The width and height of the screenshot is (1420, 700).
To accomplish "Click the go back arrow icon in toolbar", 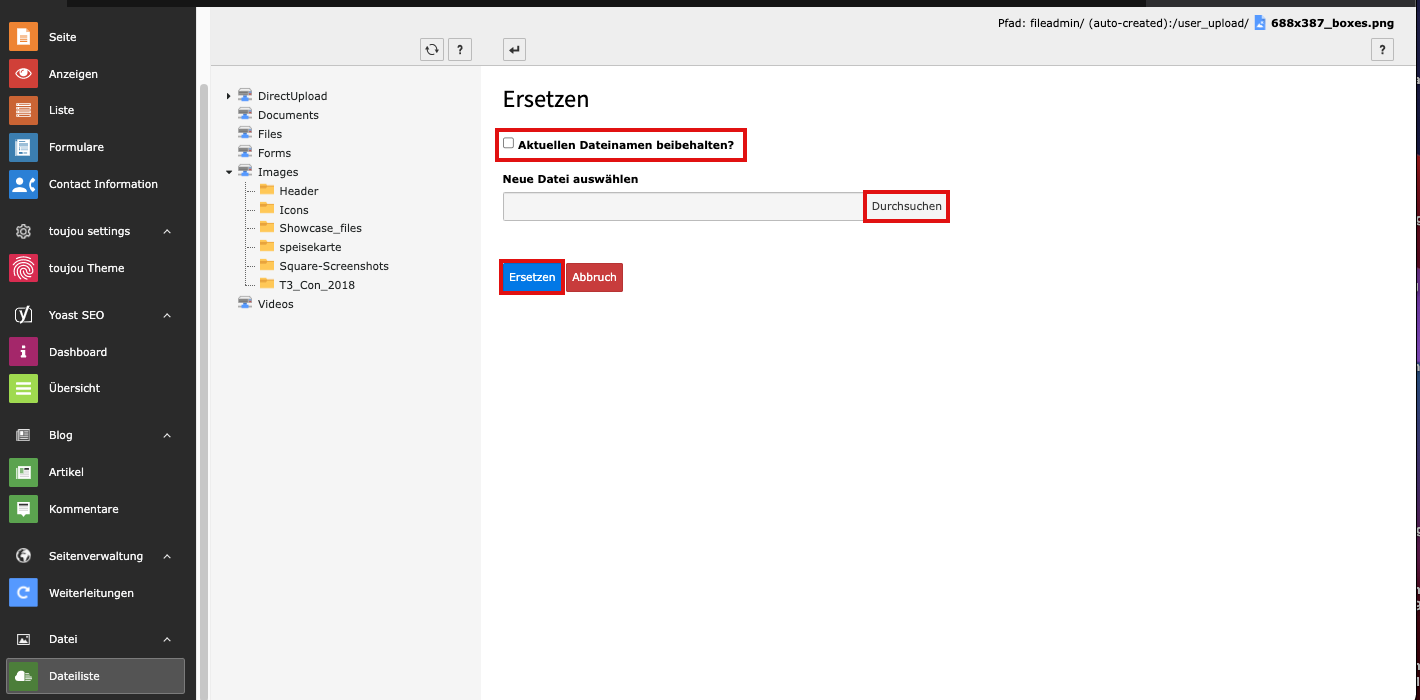I will 514,50.
